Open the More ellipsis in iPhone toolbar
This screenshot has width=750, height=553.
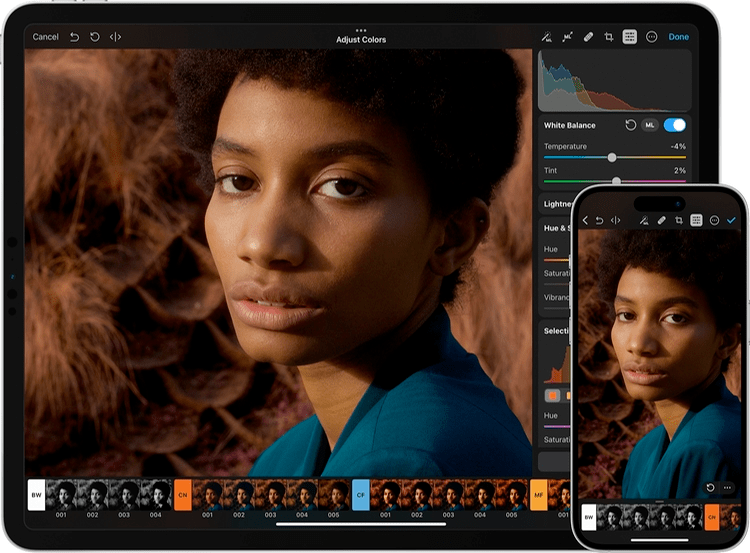714,220
